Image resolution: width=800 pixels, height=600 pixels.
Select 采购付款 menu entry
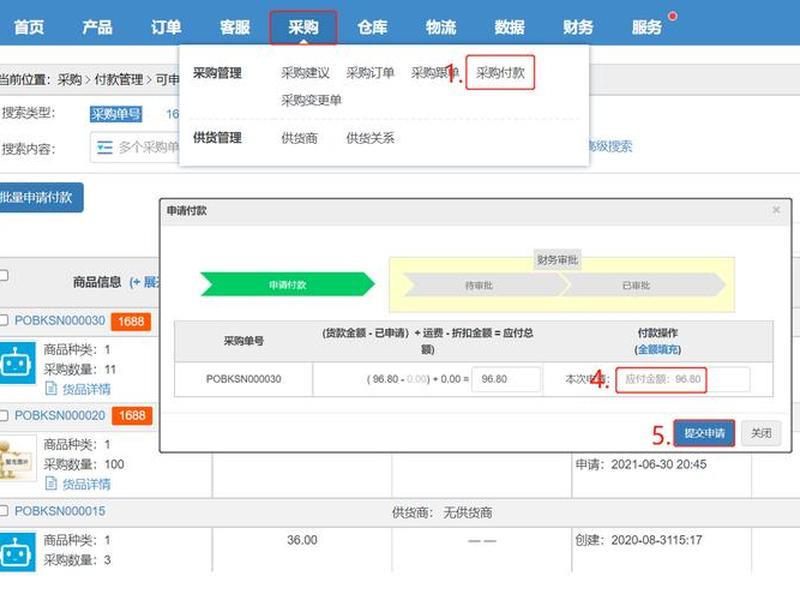(500, 73)
